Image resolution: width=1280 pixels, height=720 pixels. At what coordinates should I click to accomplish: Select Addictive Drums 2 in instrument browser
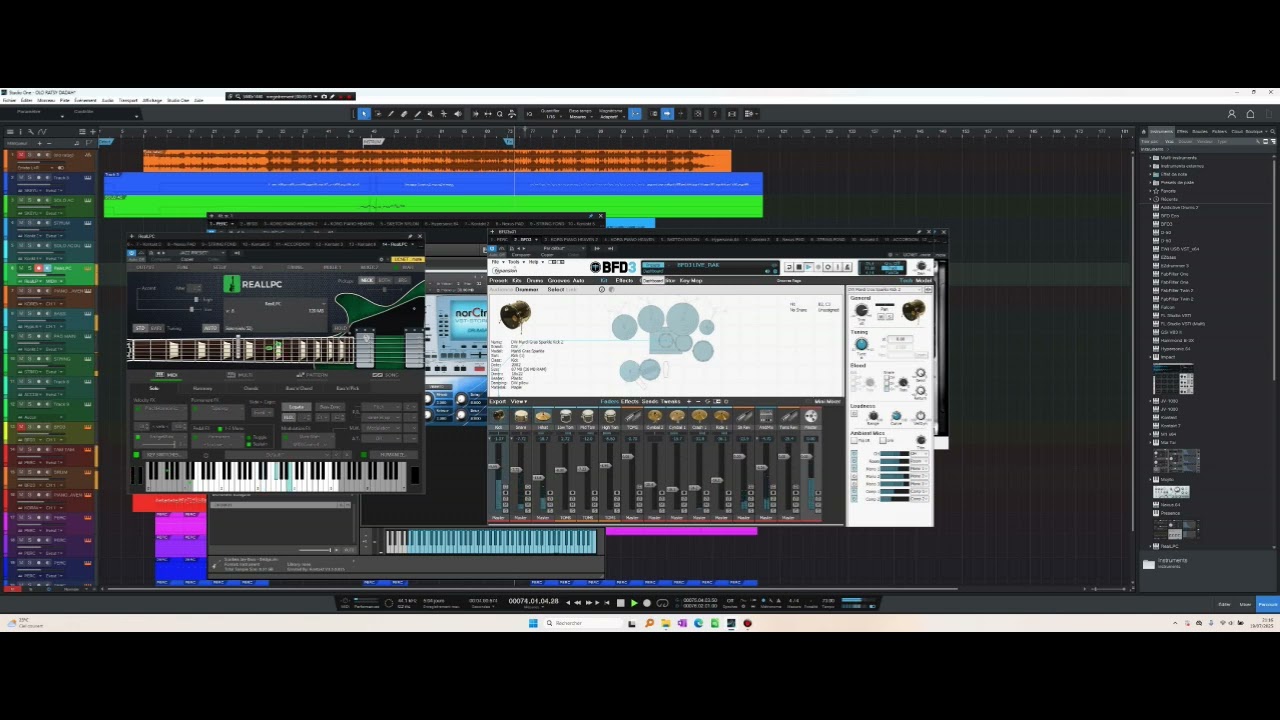(1179, 207)
